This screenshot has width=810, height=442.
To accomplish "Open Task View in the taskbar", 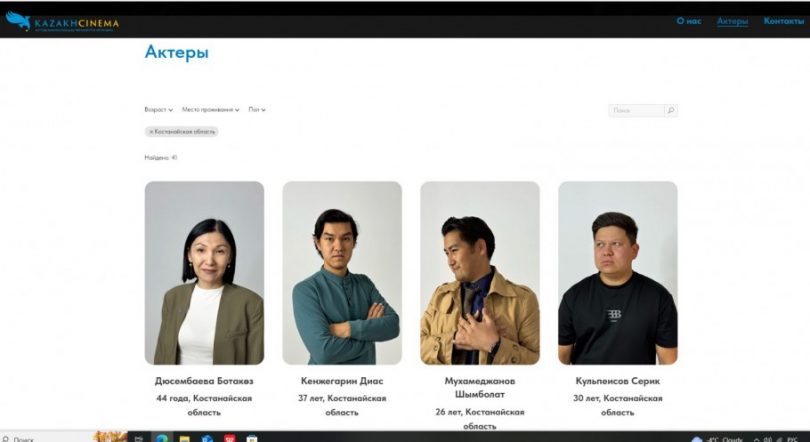I will pyautogui.click(x=139, y=437).
